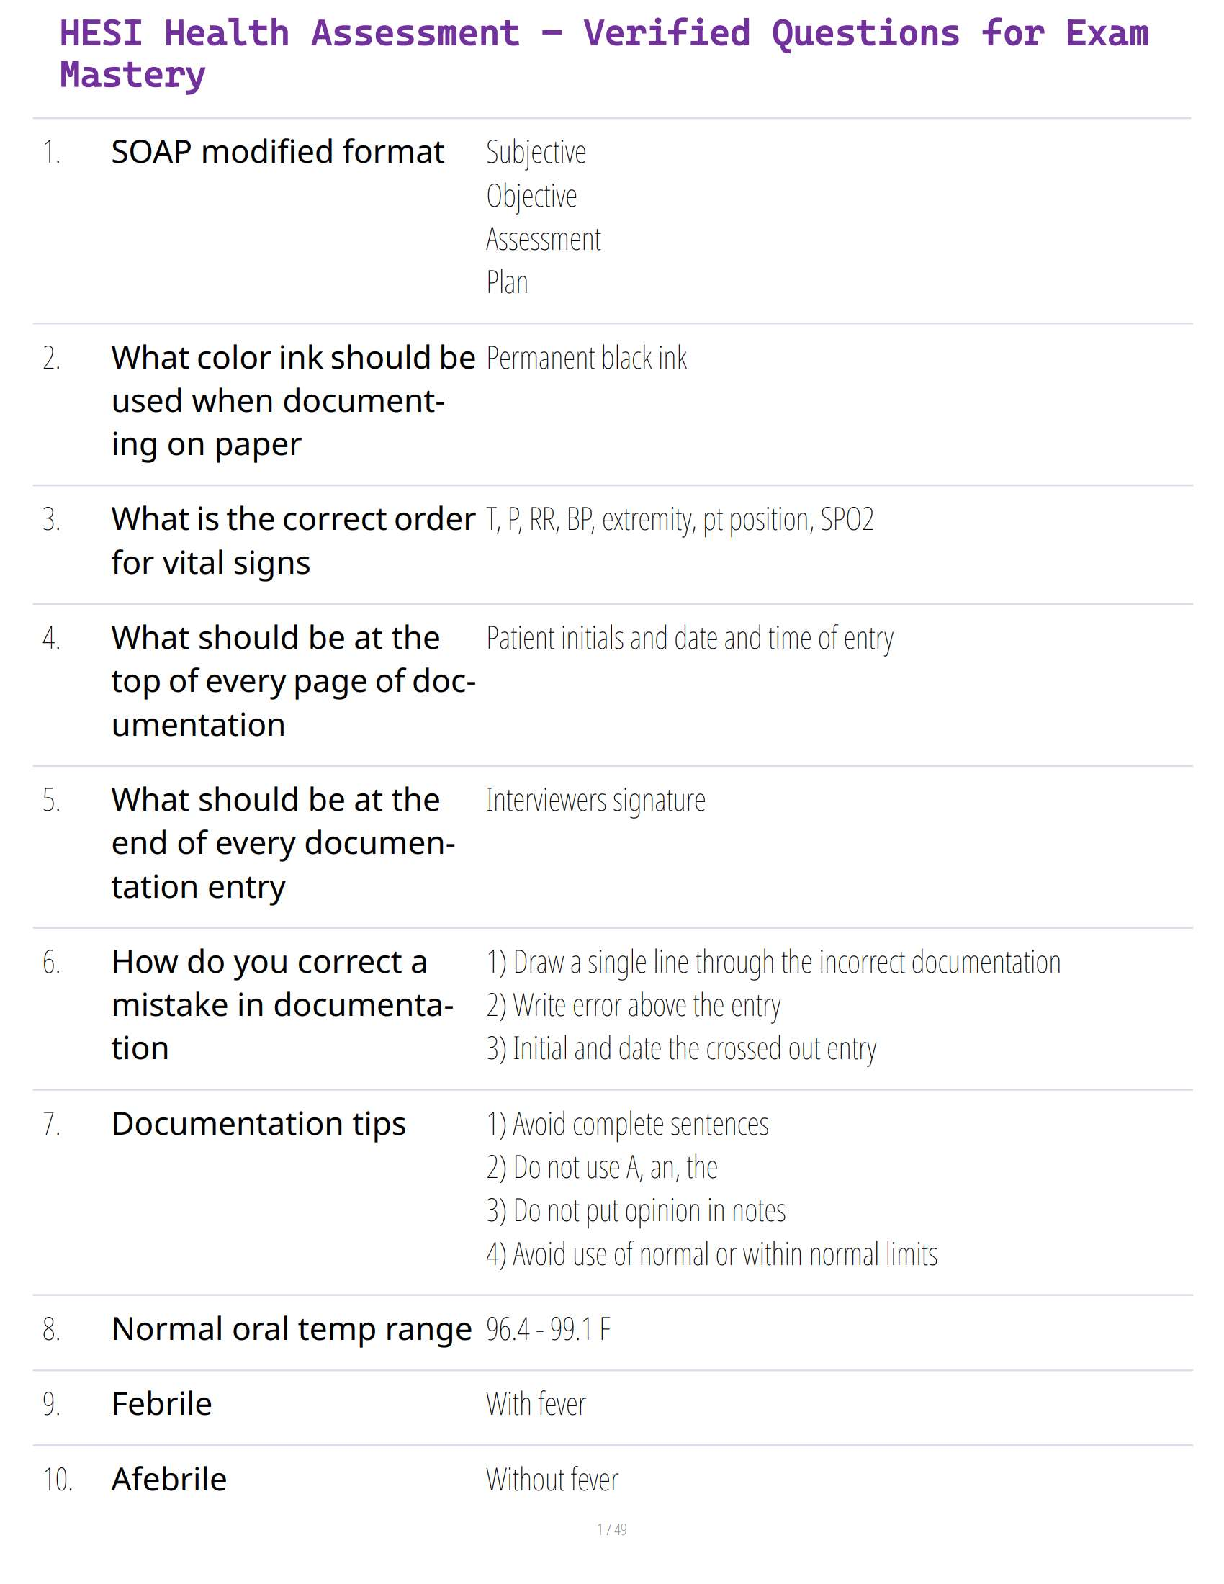Click the "Assessment" line under SOAP definition

point(543,240)
